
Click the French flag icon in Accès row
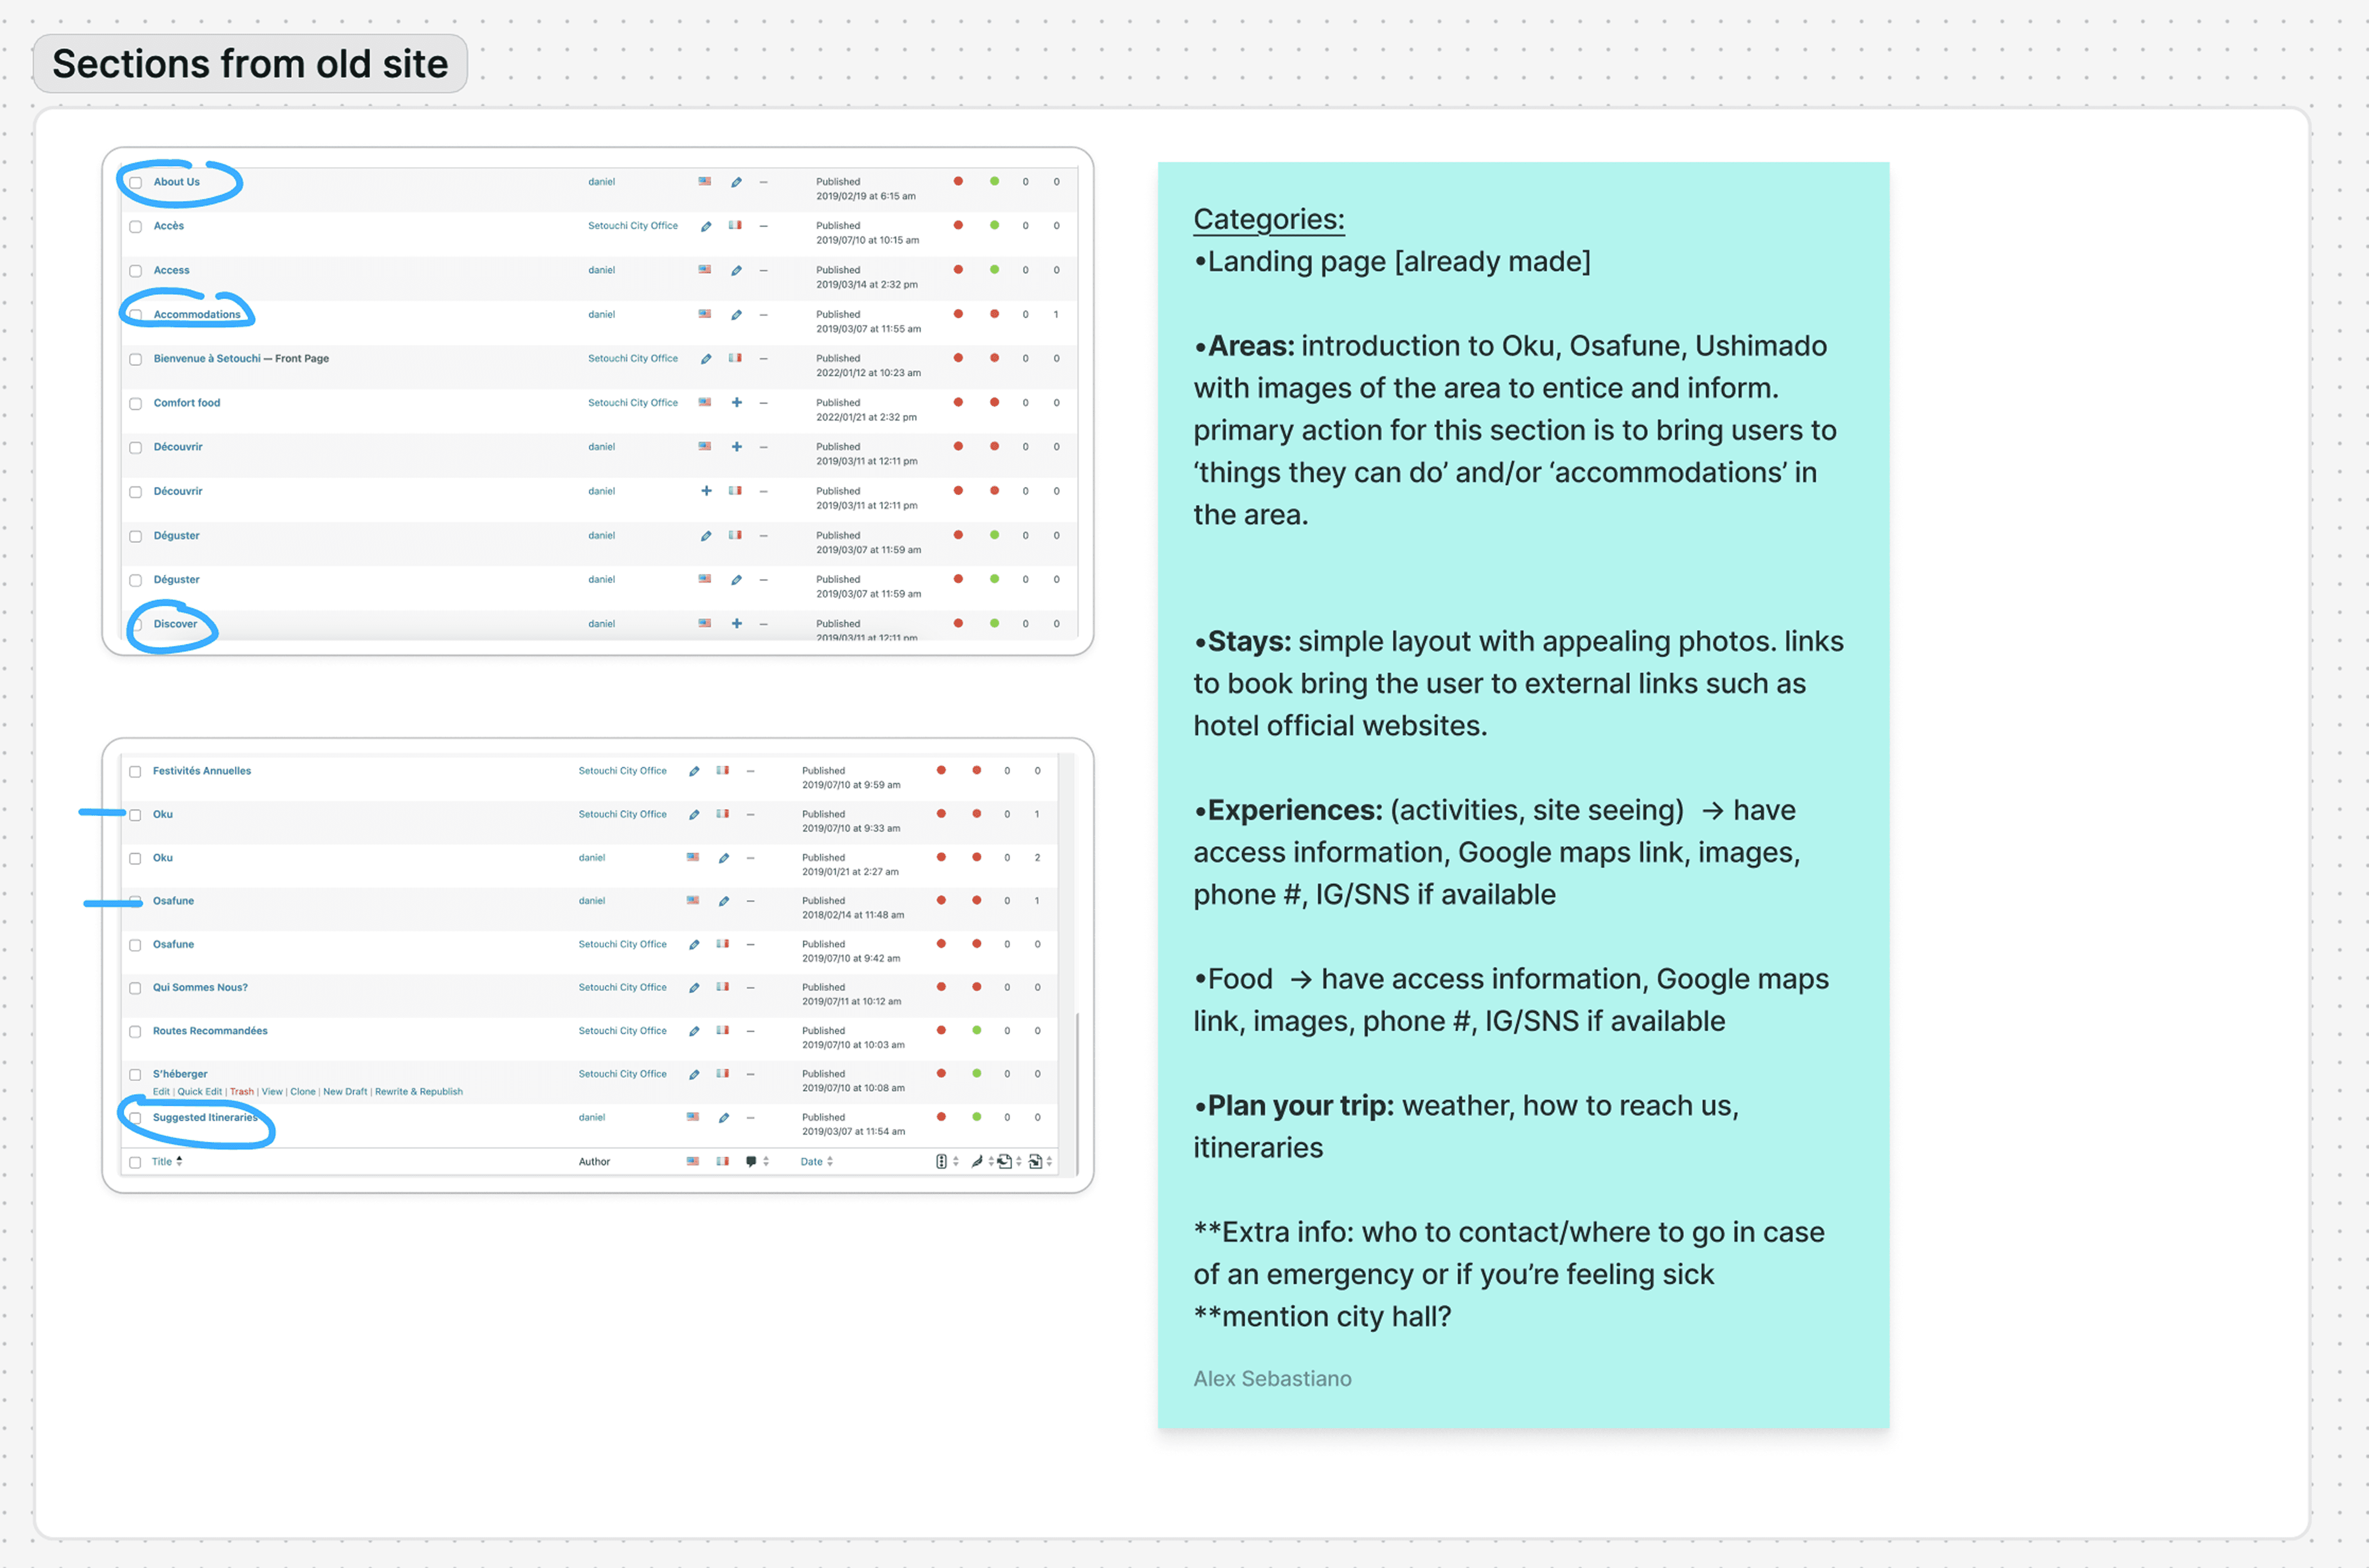pos(735,226)
